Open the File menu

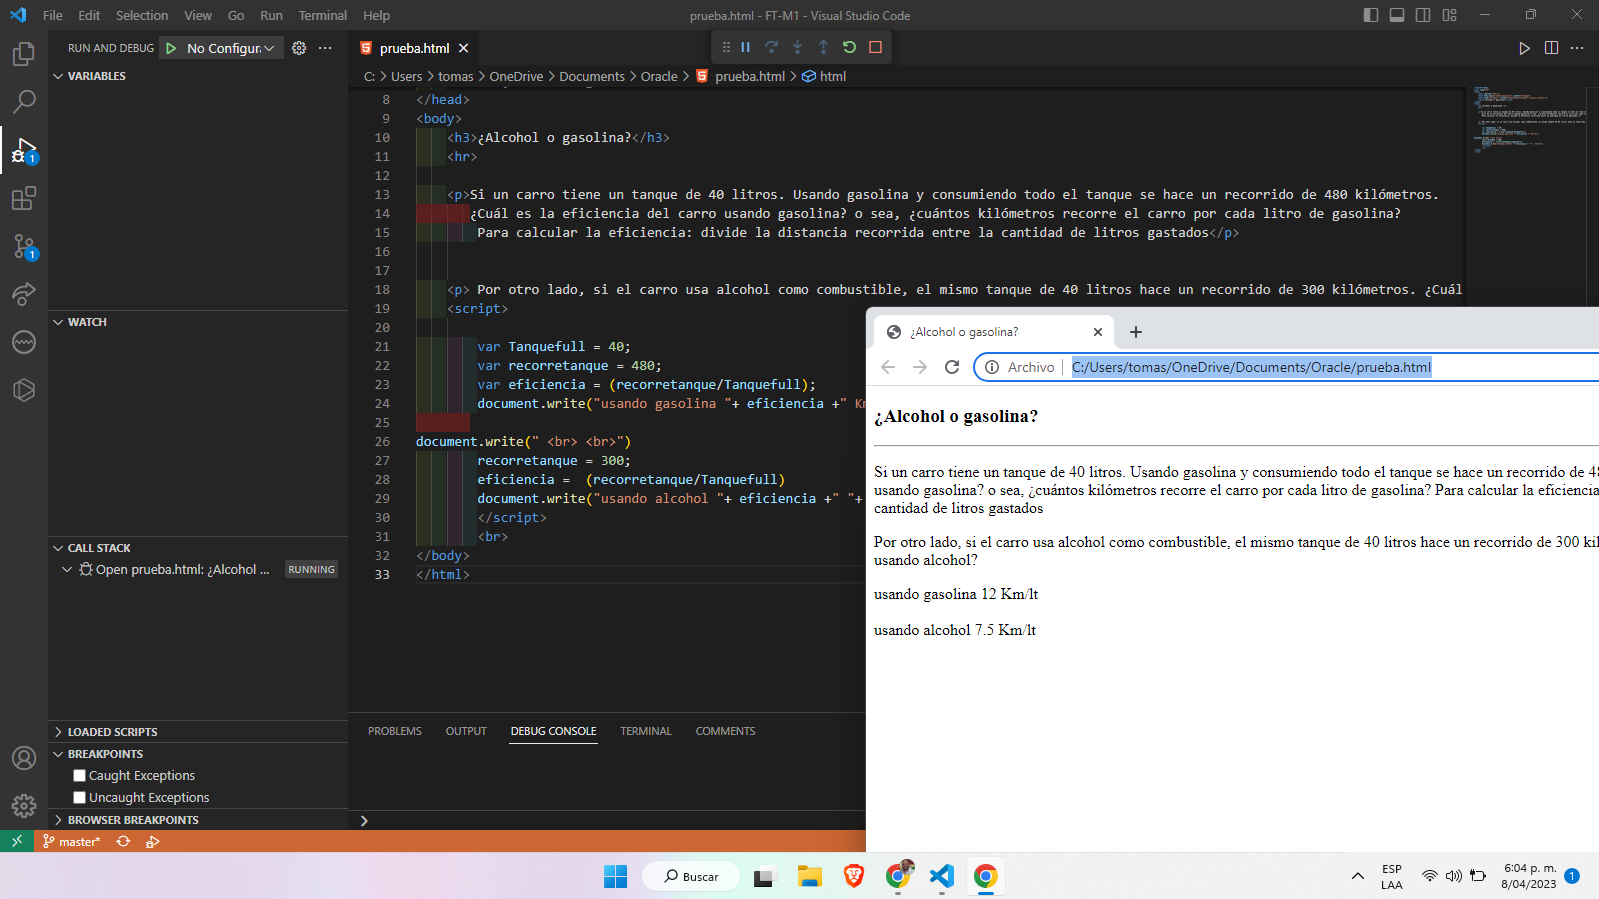(53, 15)
